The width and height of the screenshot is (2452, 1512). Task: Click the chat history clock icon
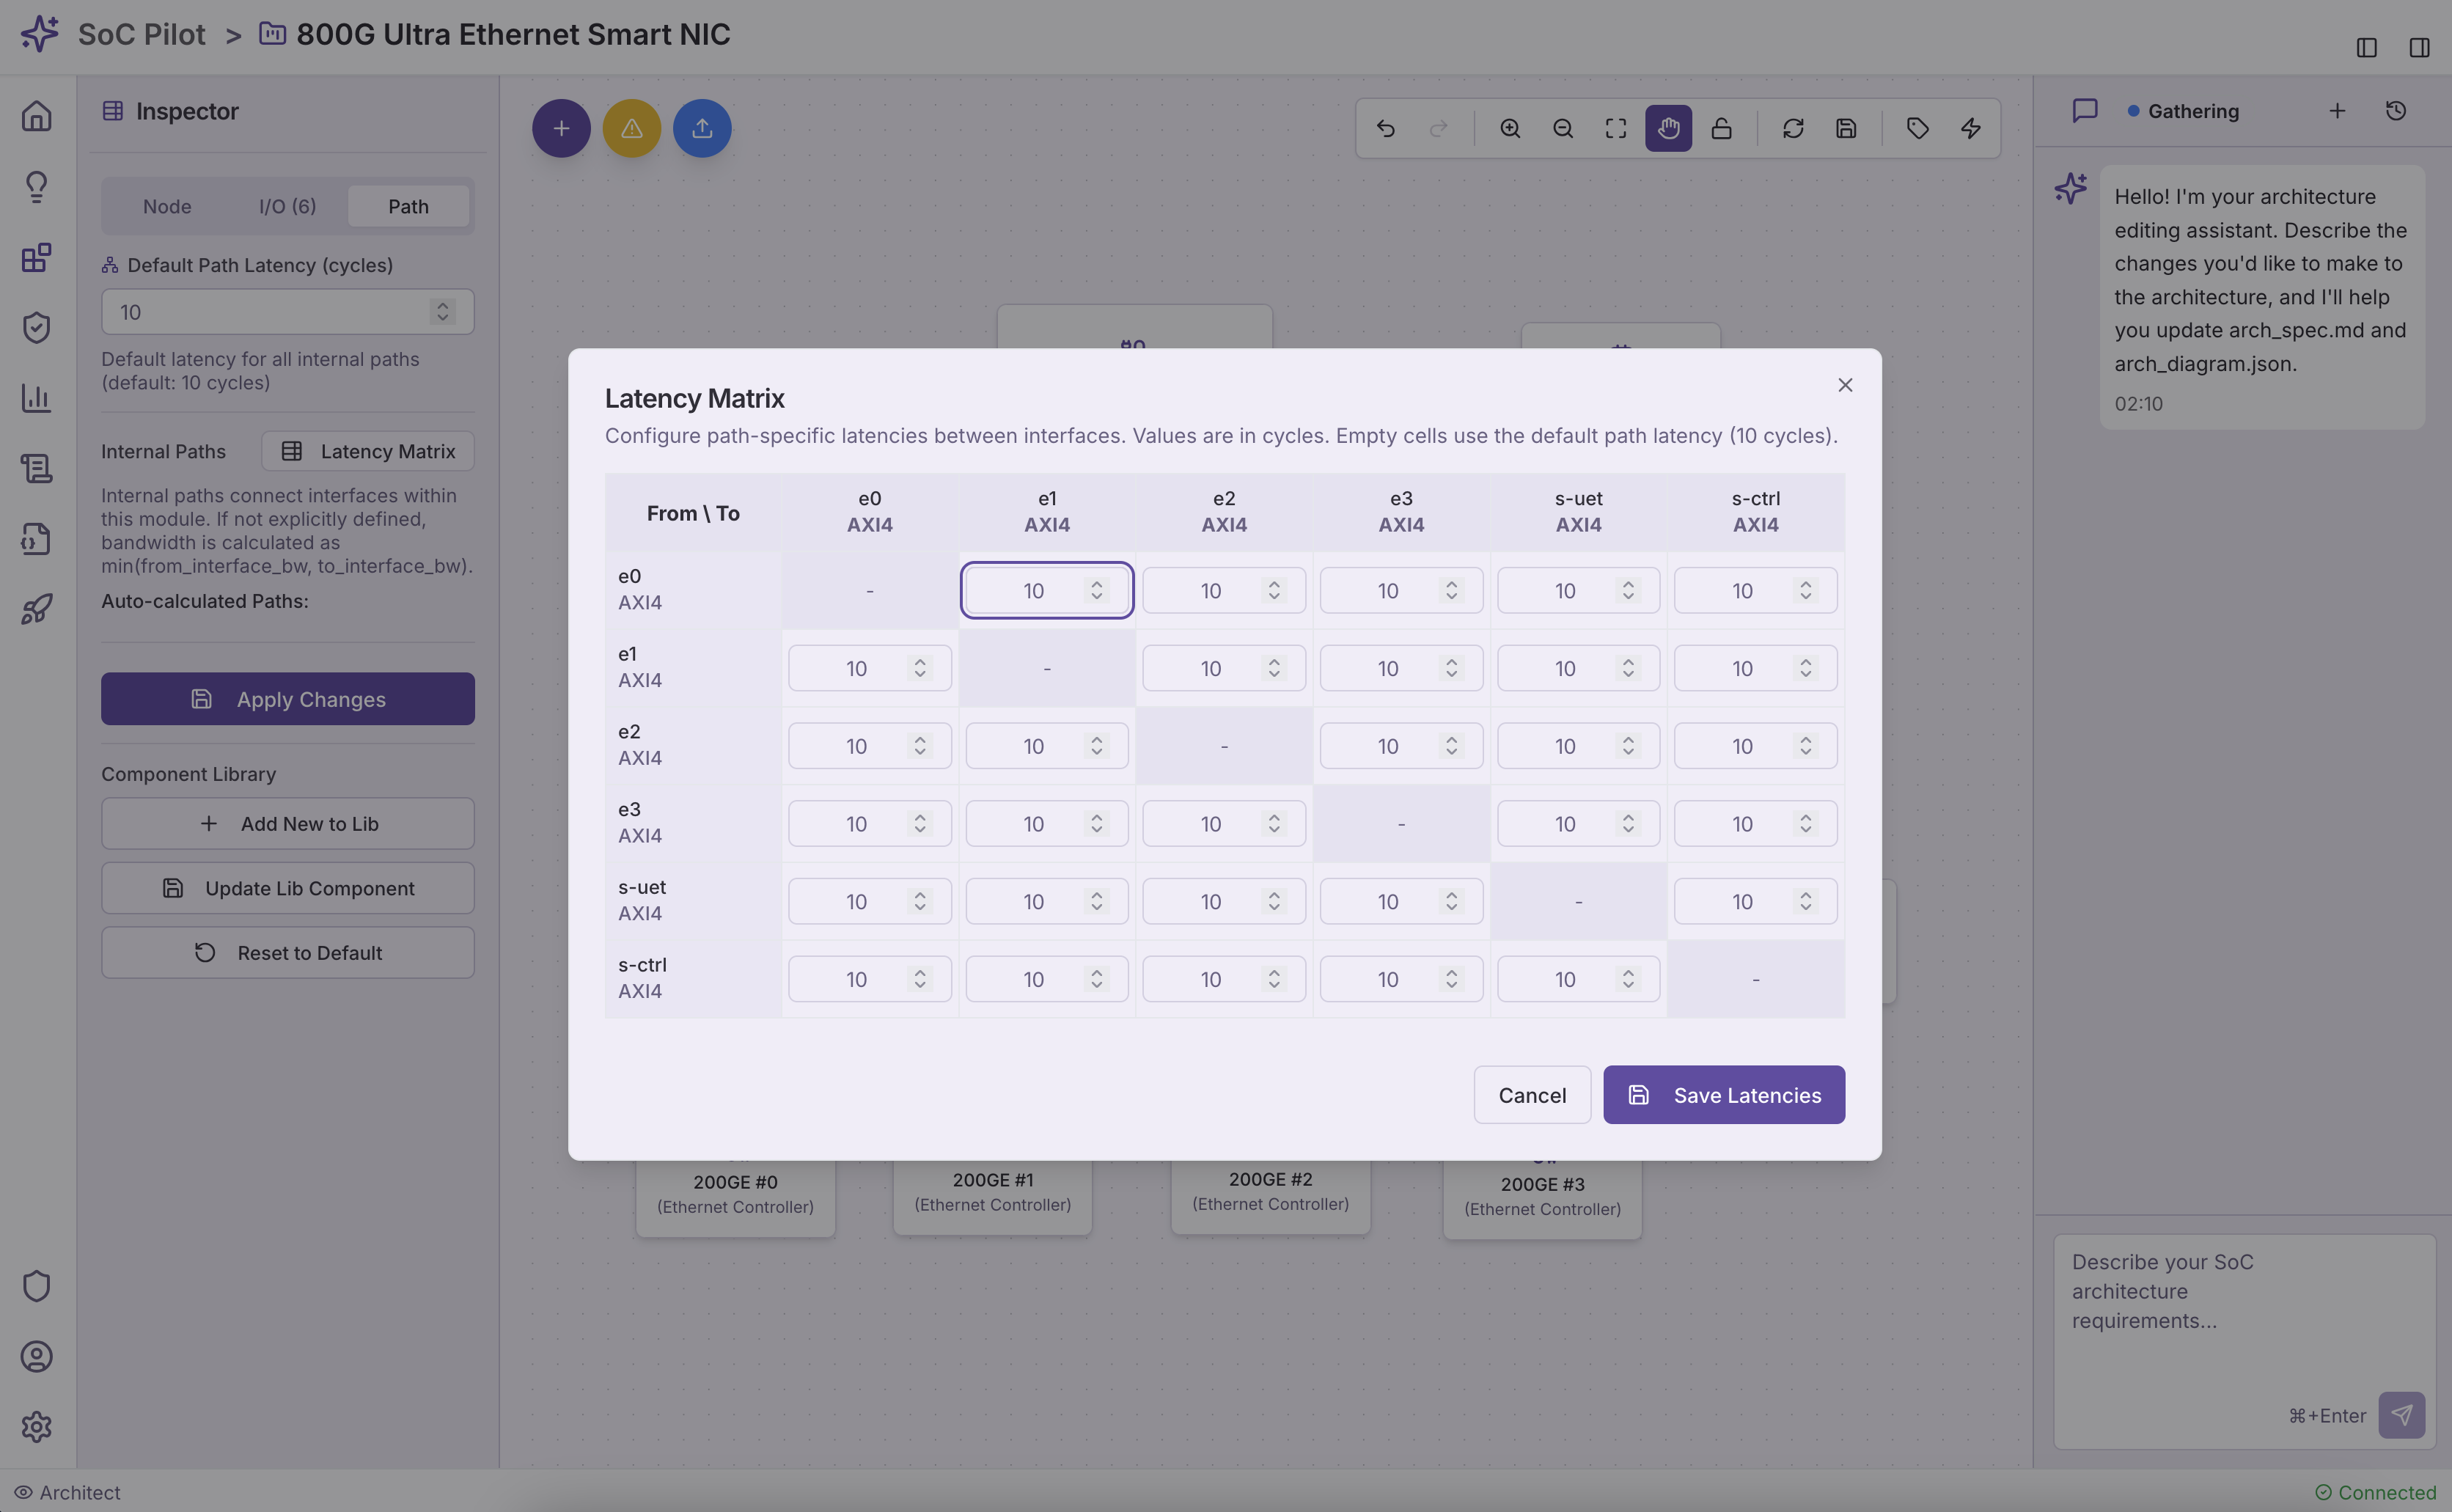[2396, 111]
